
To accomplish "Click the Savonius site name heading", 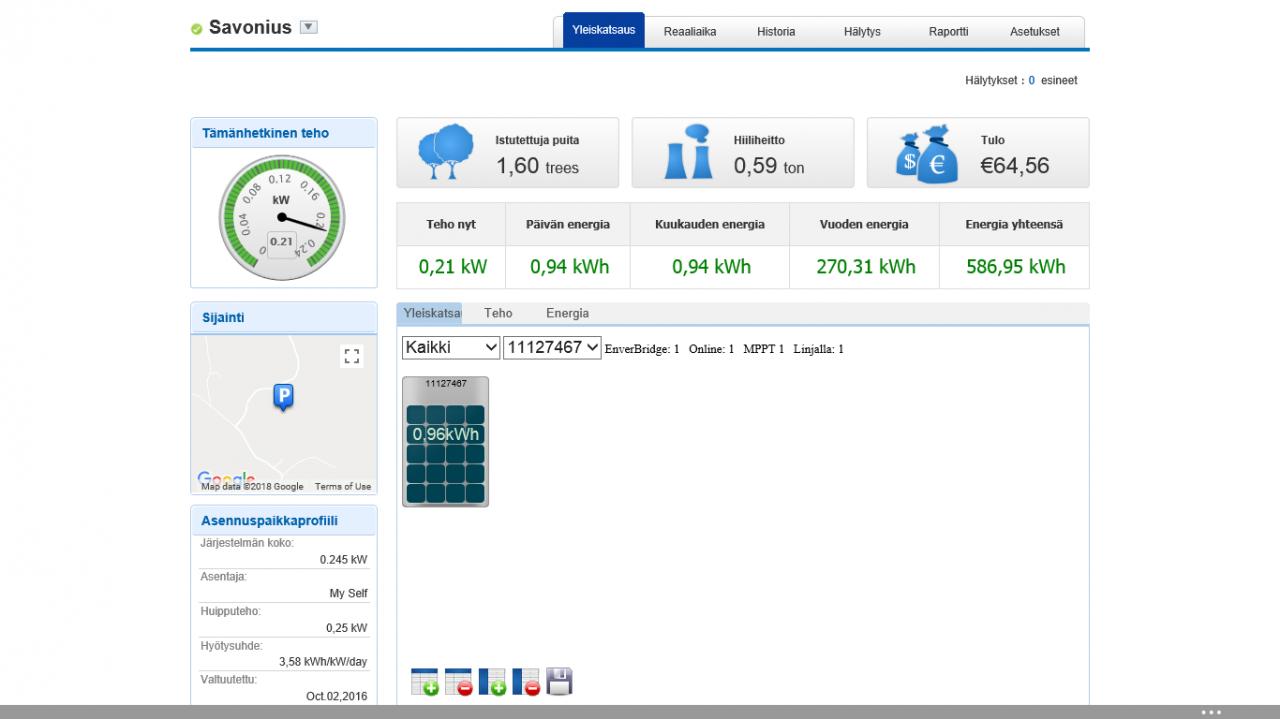I will 250,27.
